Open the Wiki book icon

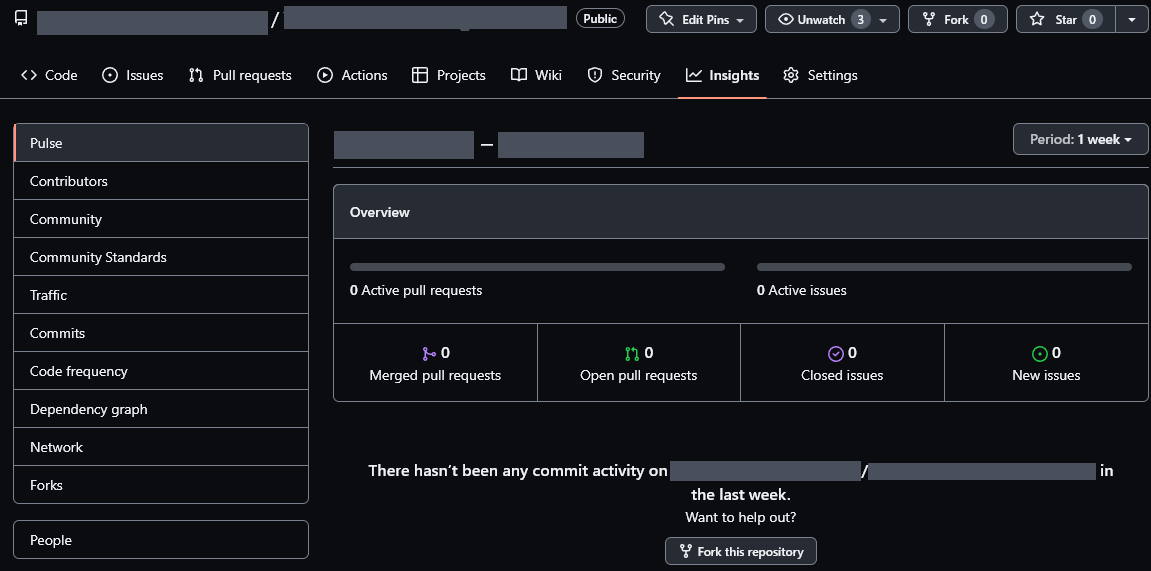[519, 75]
